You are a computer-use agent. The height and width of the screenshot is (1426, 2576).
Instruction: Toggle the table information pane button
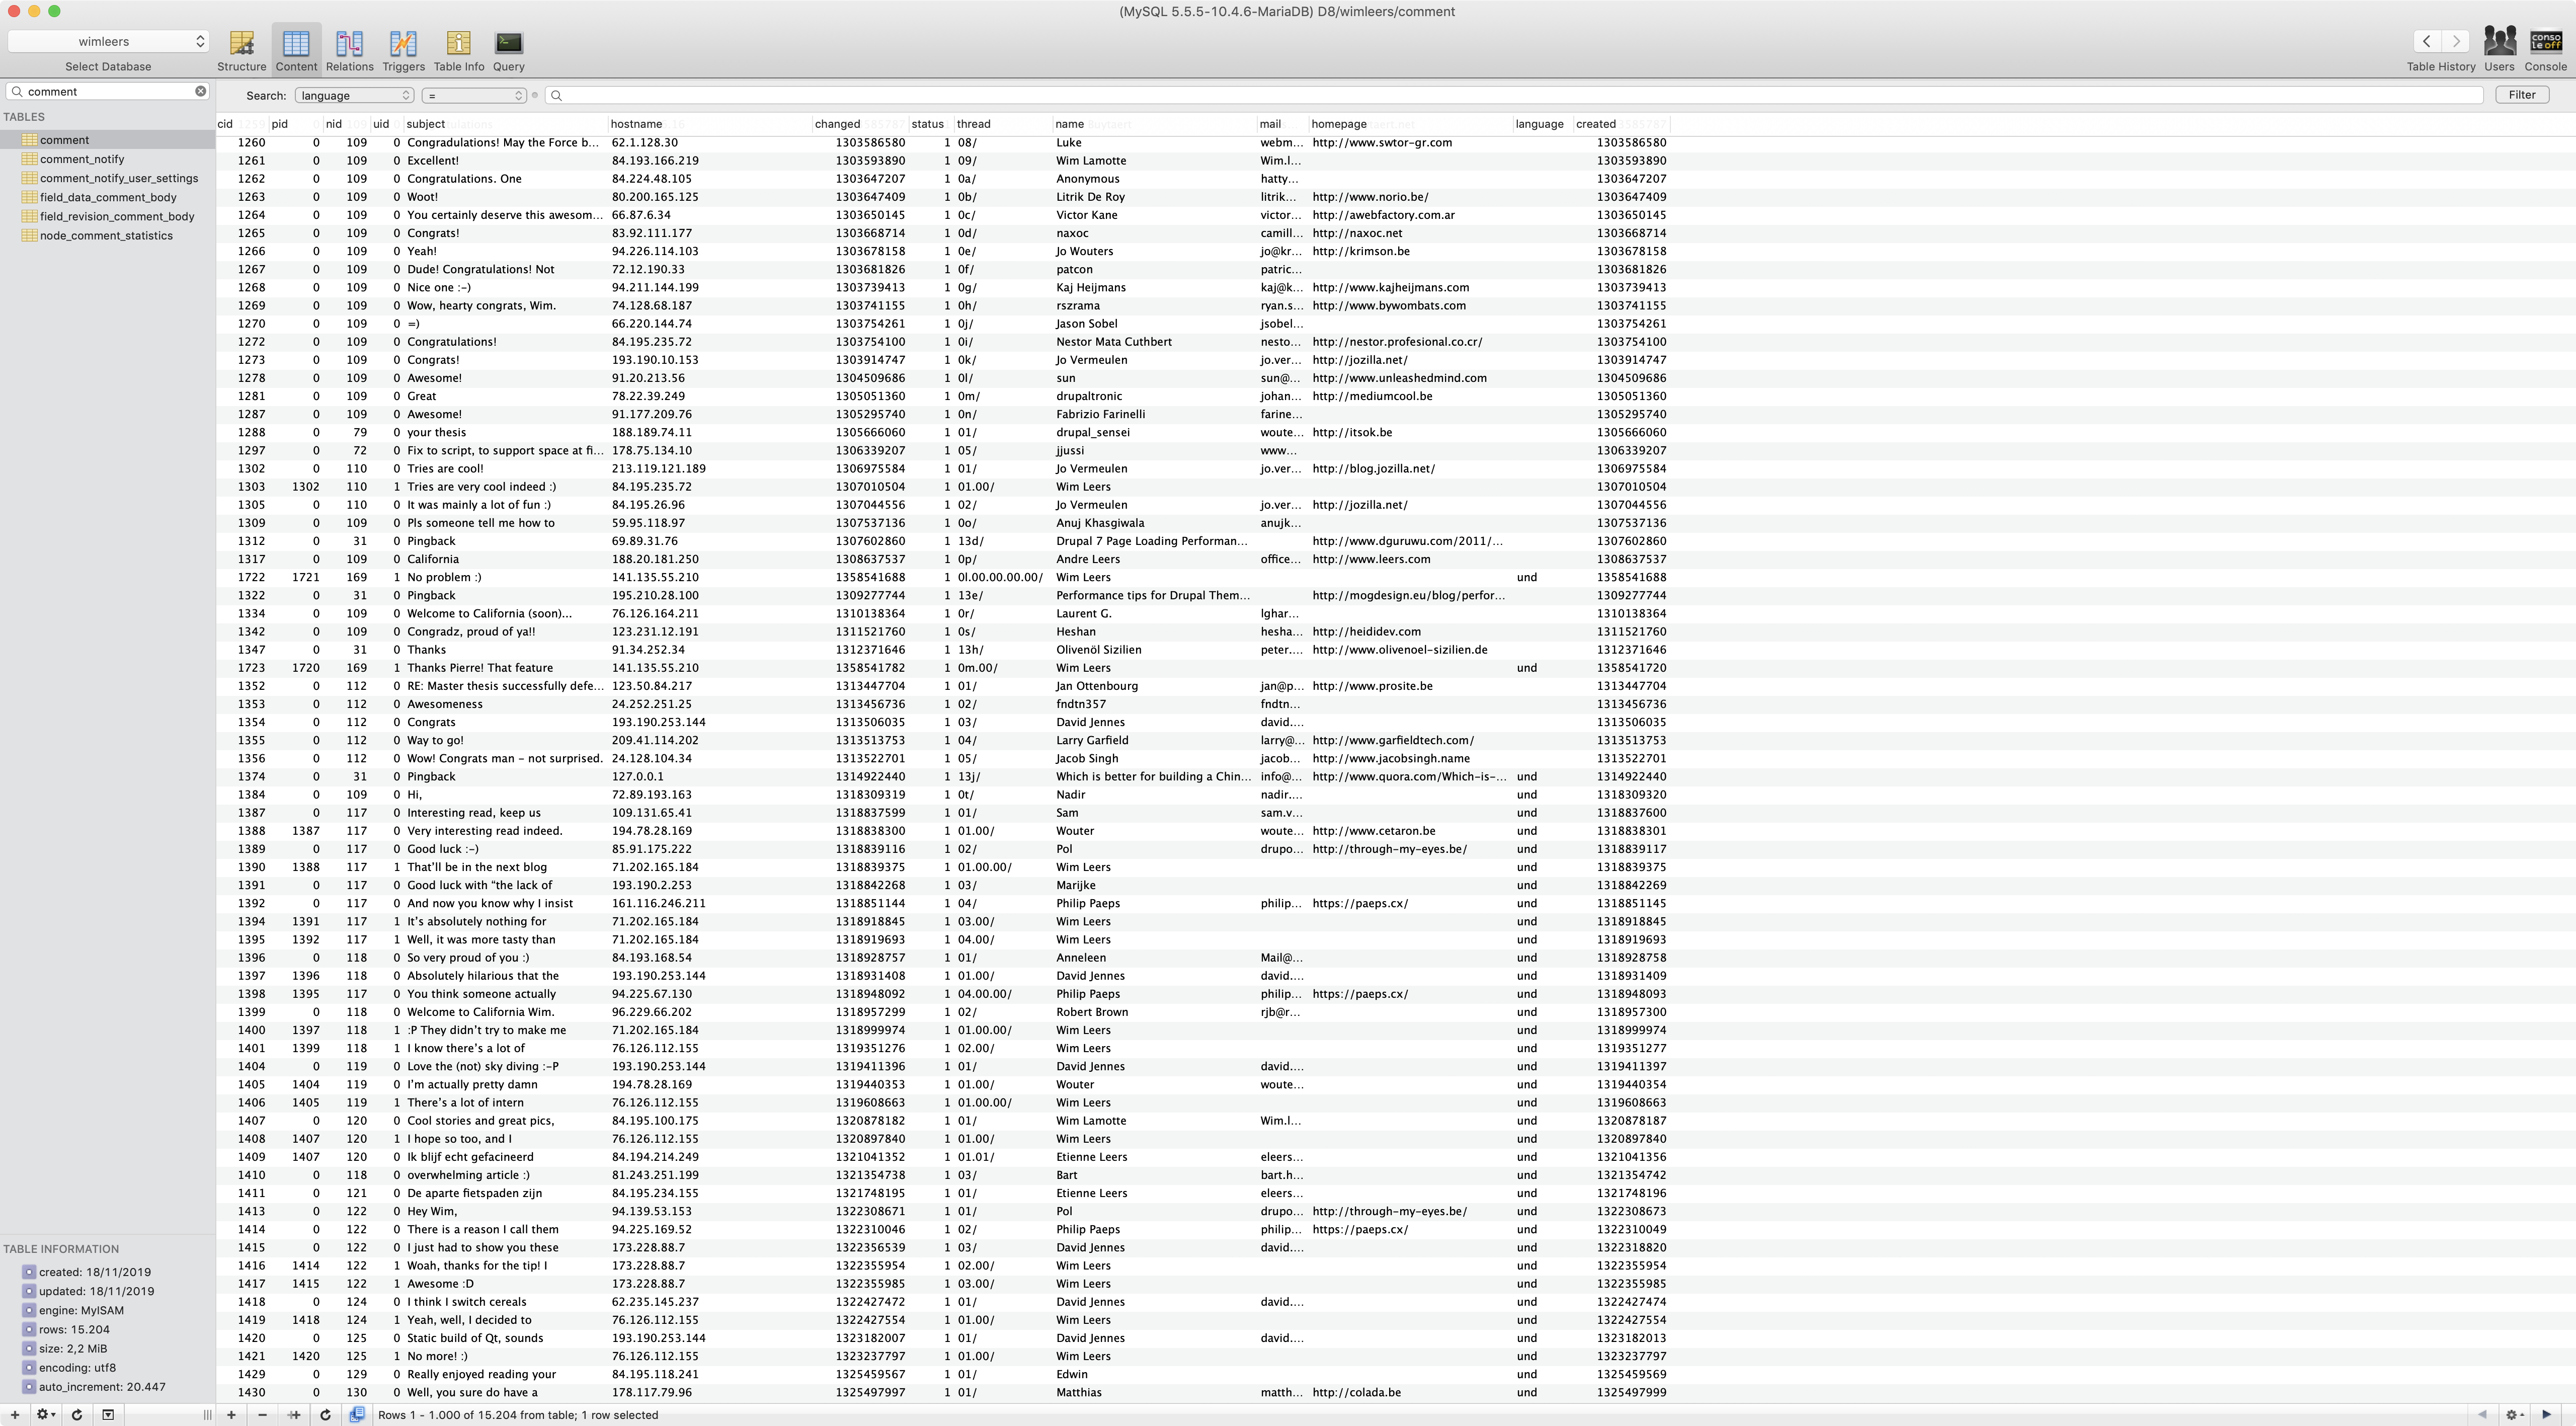(x=108, y=1414)
